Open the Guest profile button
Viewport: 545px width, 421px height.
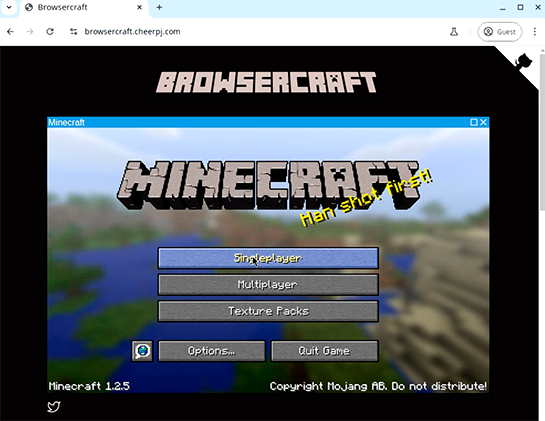499,32
